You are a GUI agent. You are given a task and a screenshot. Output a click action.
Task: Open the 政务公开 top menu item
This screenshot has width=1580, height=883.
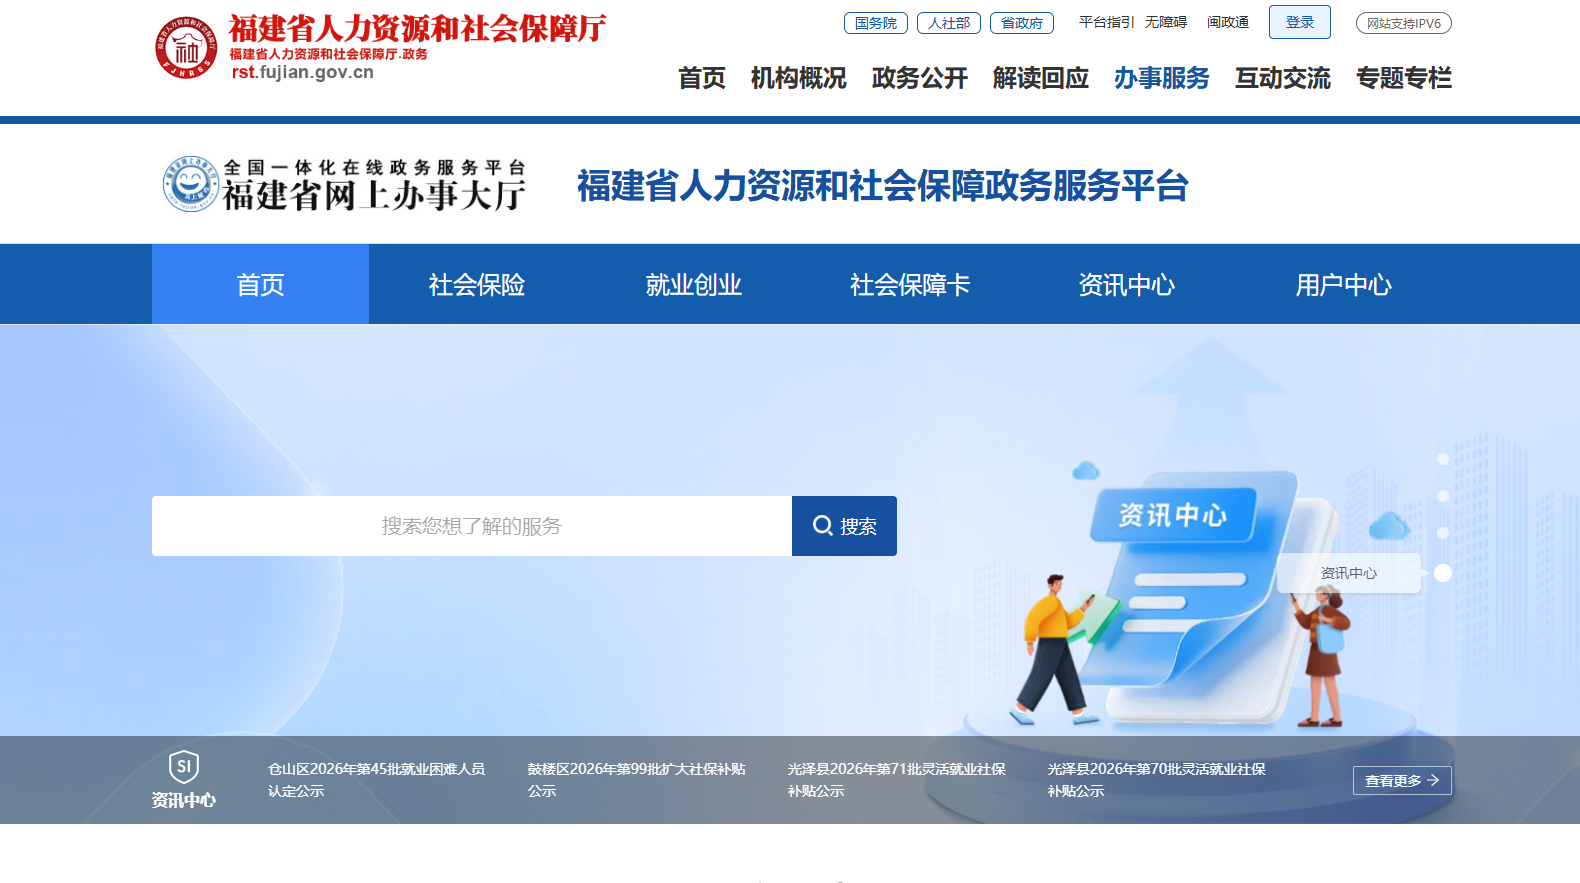[x=919, y=78]
